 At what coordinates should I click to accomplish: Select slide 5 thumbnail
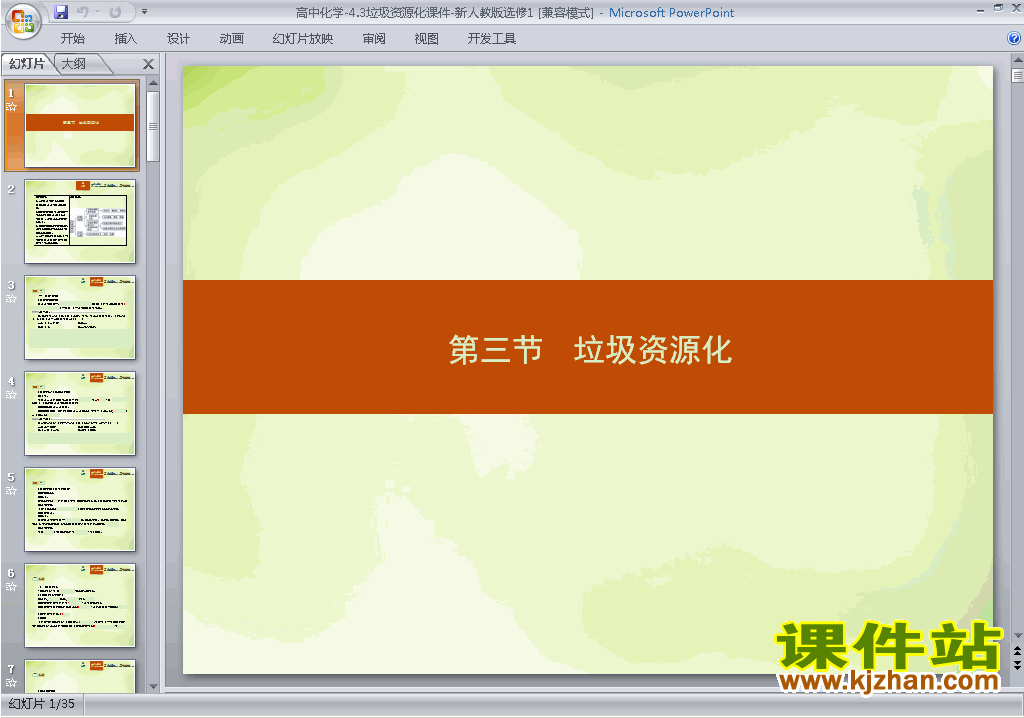(80, 510)
